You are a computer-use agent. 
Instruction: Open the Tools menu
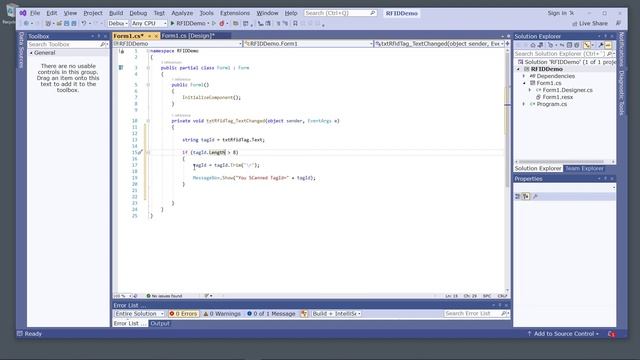coord(207,13)
